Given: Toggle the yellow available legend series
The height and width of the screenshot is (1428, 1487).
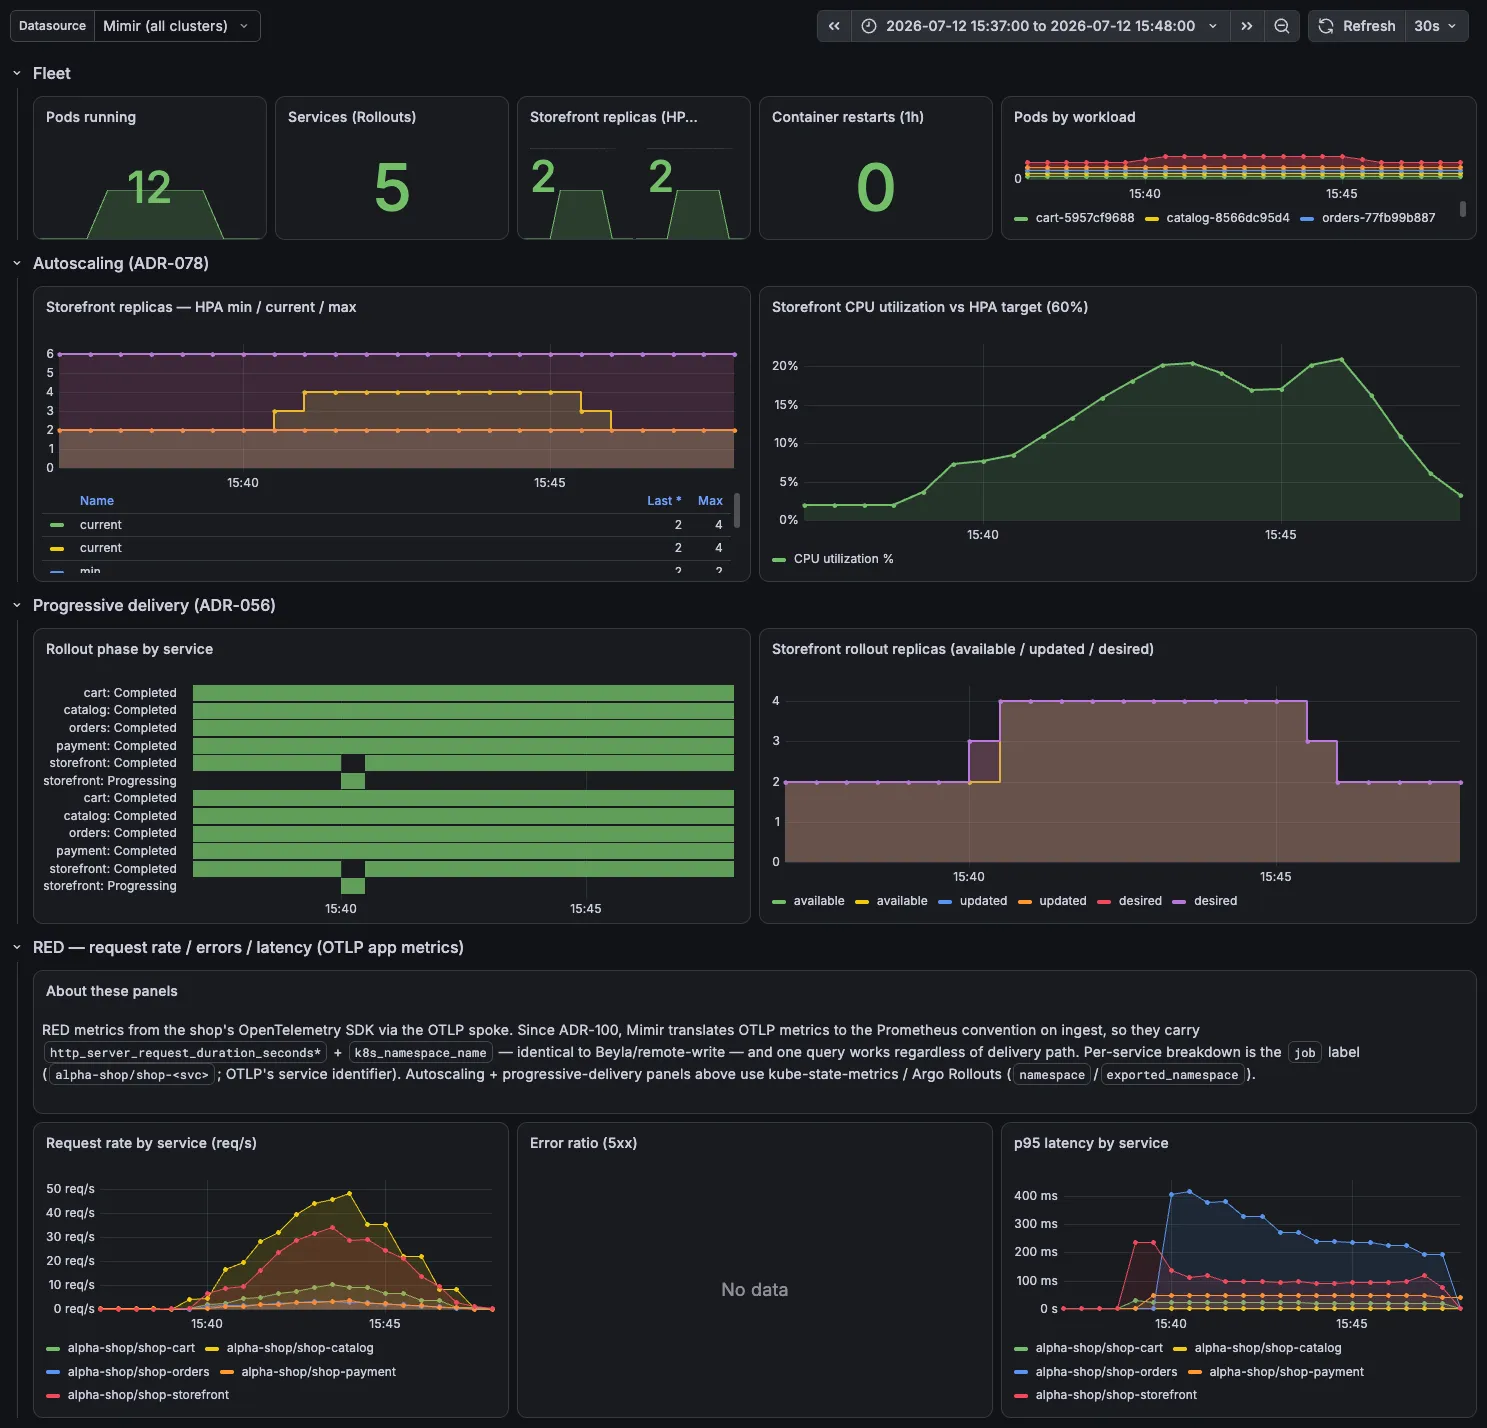Looking at the screenshot, I should pyautogui.click(x=902, y=901).
